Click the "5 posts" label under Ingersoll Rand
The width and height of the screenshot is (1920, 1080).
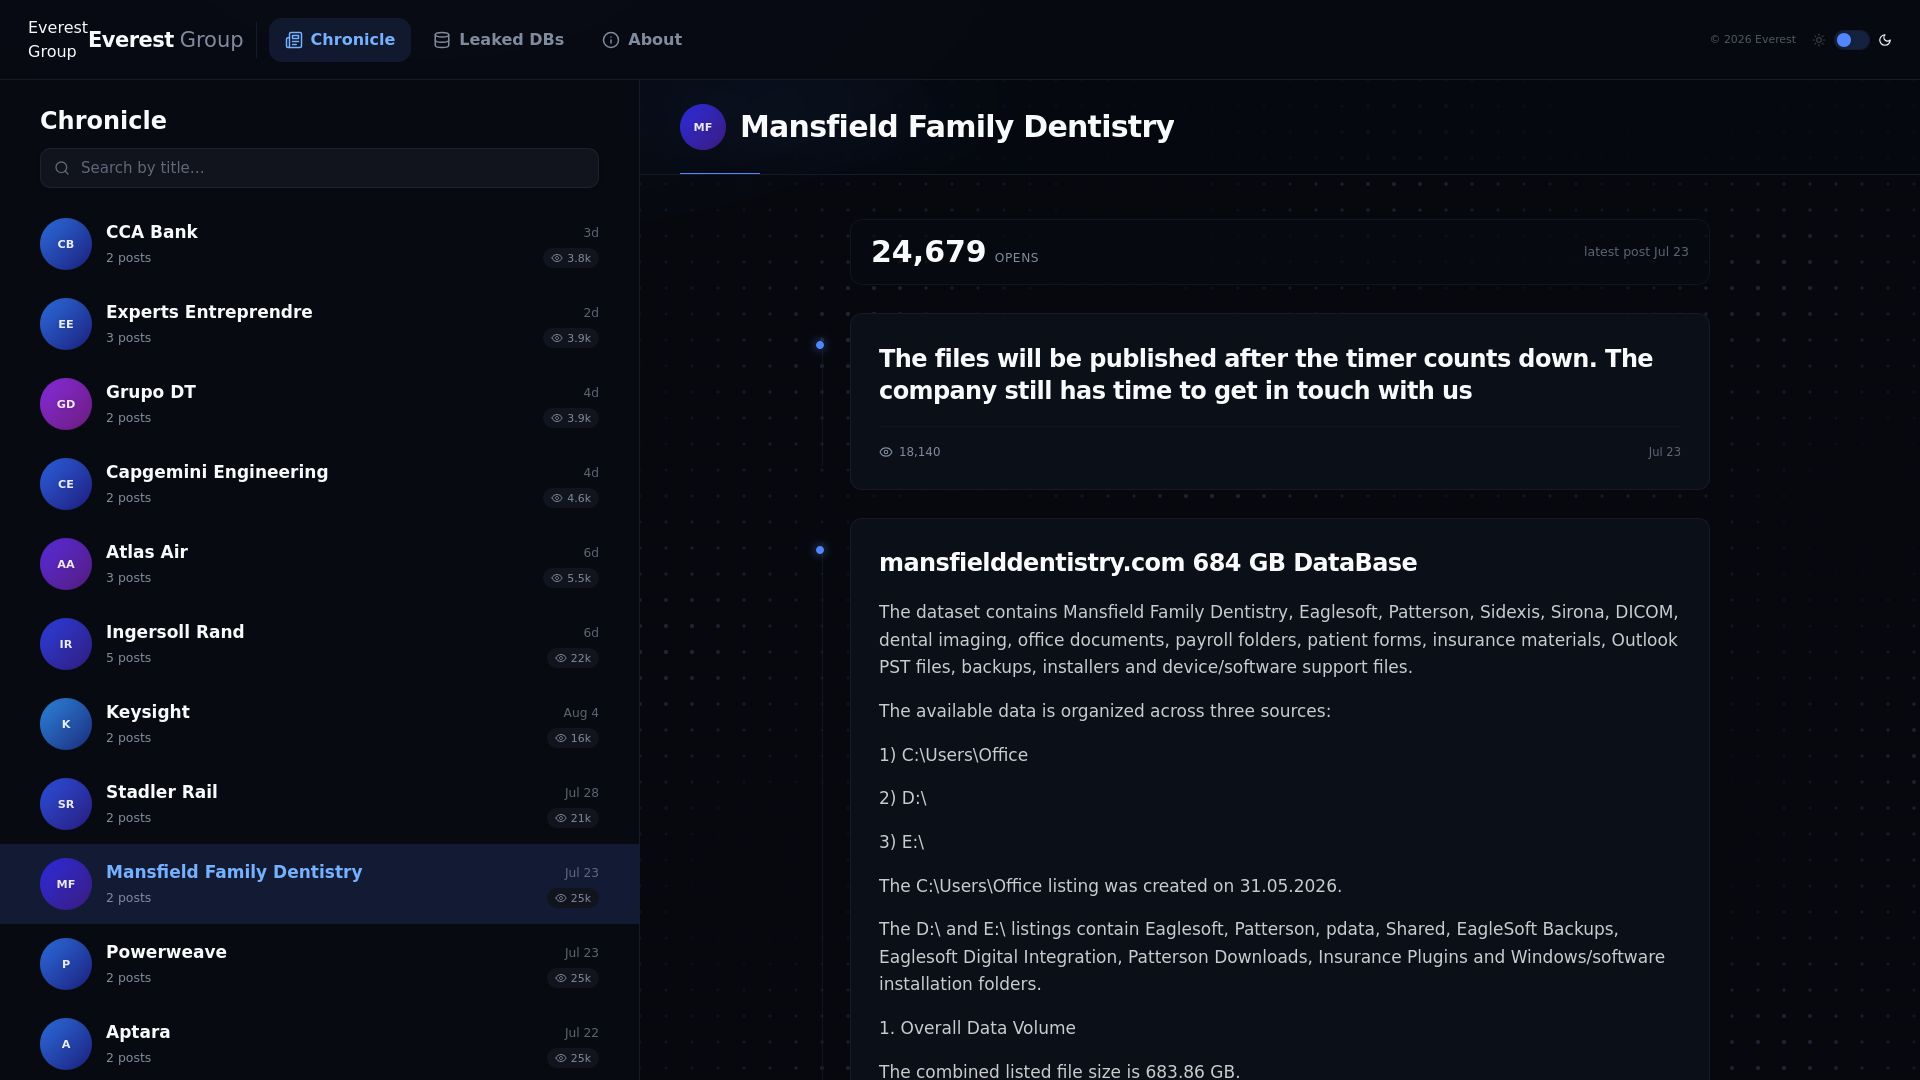[x=129, y=658]
